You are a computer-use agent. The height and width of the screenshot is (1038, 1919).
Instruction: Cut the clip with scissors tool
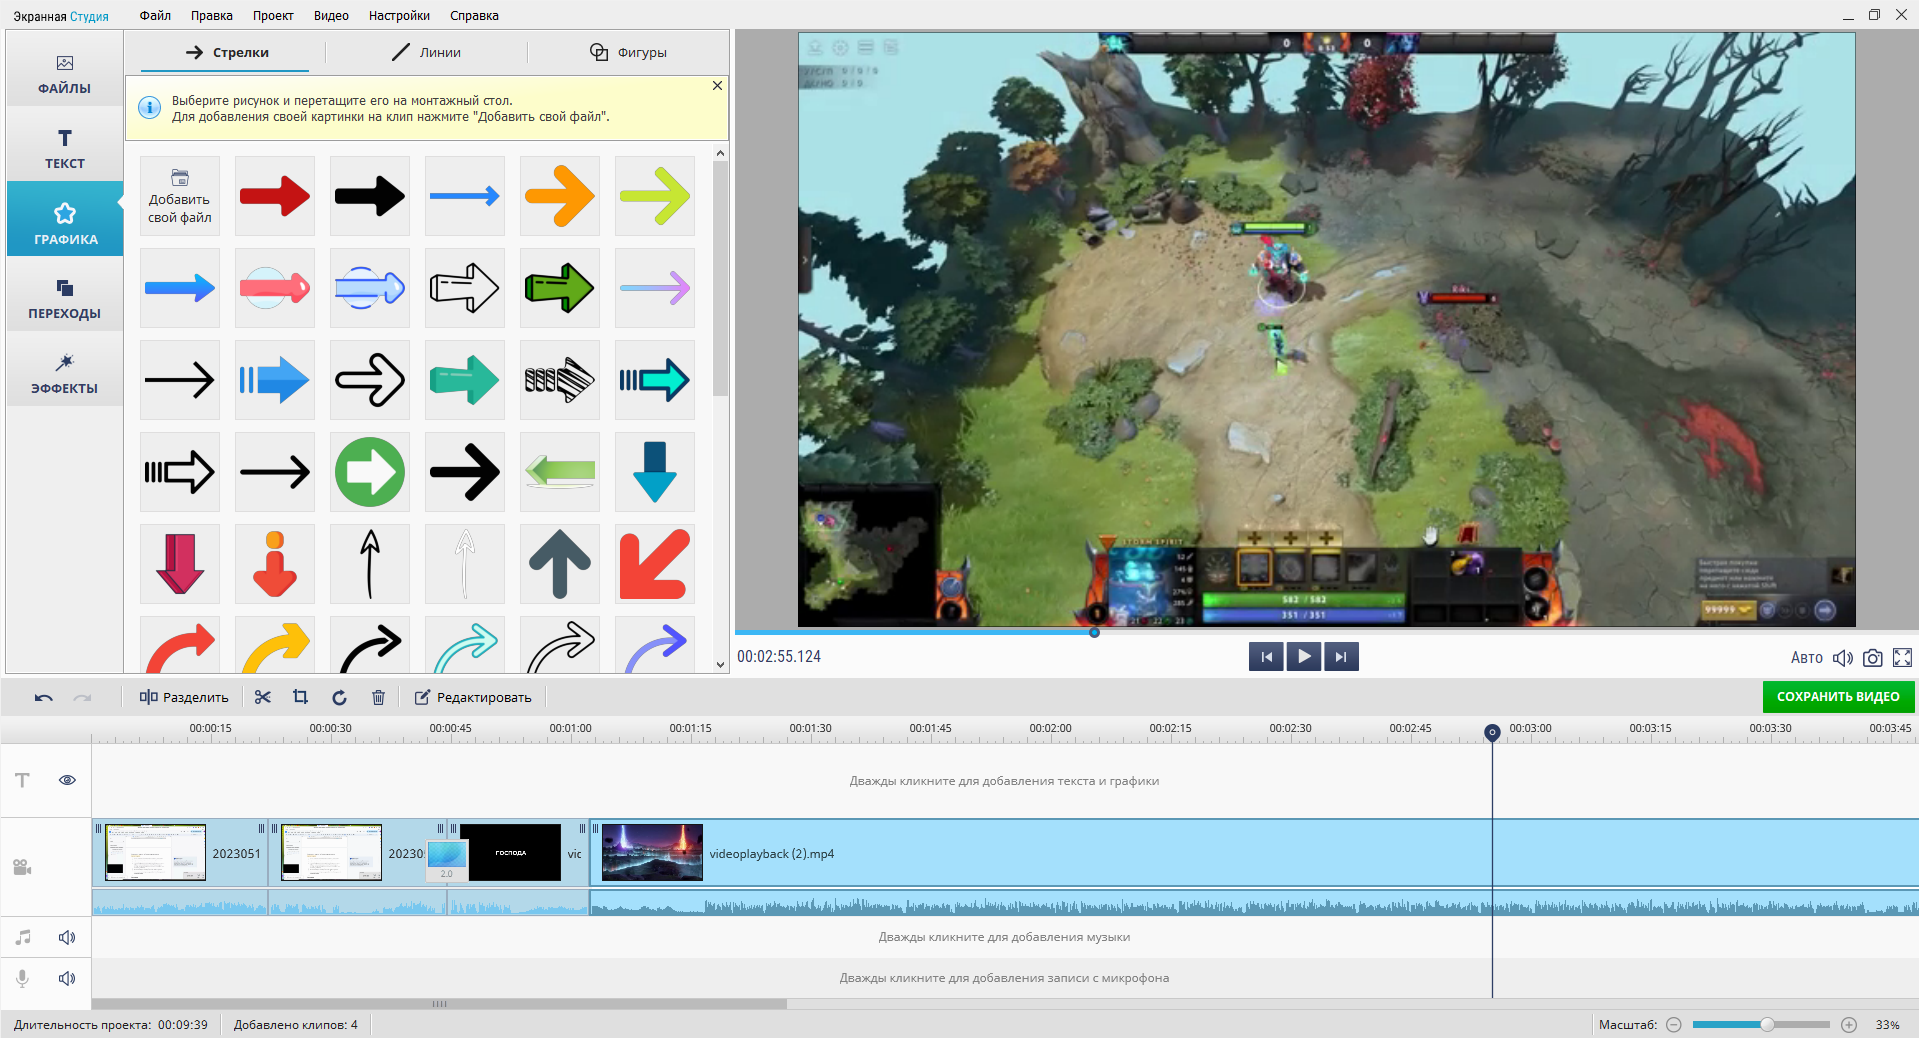click(263, 698)
